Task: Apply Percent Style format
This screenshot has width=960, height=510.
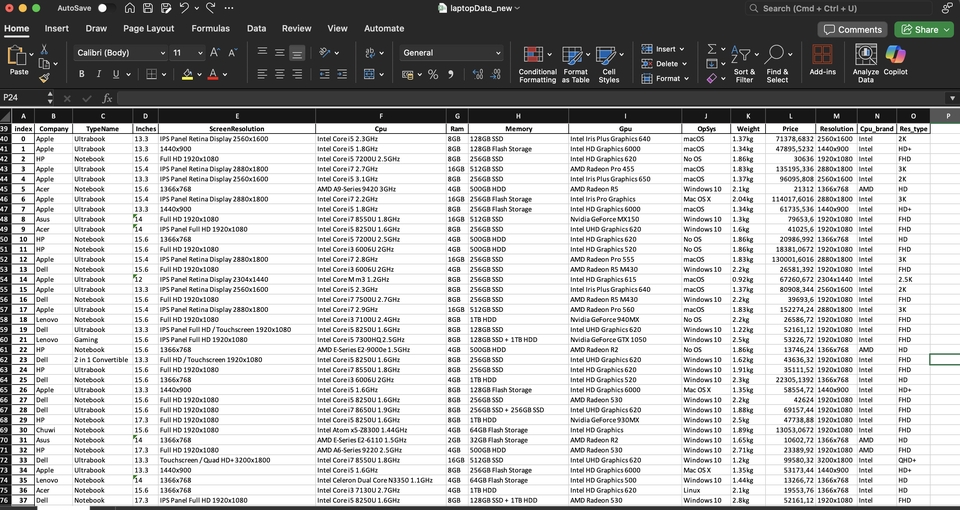Action: coord(433,75)
